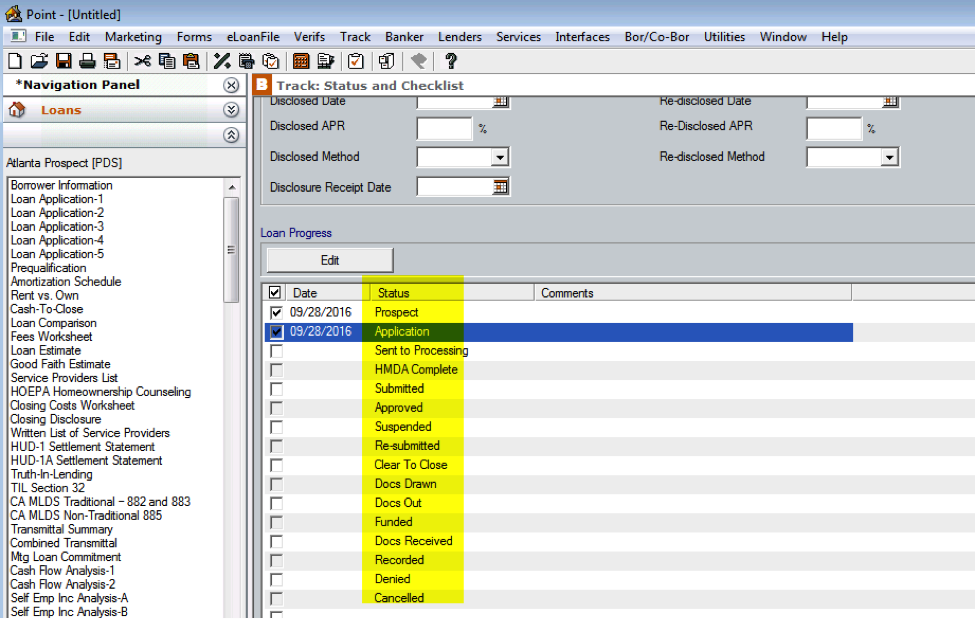Open the calculator icon in toolbar
This screenshot has width=975, height=619.
301,61
